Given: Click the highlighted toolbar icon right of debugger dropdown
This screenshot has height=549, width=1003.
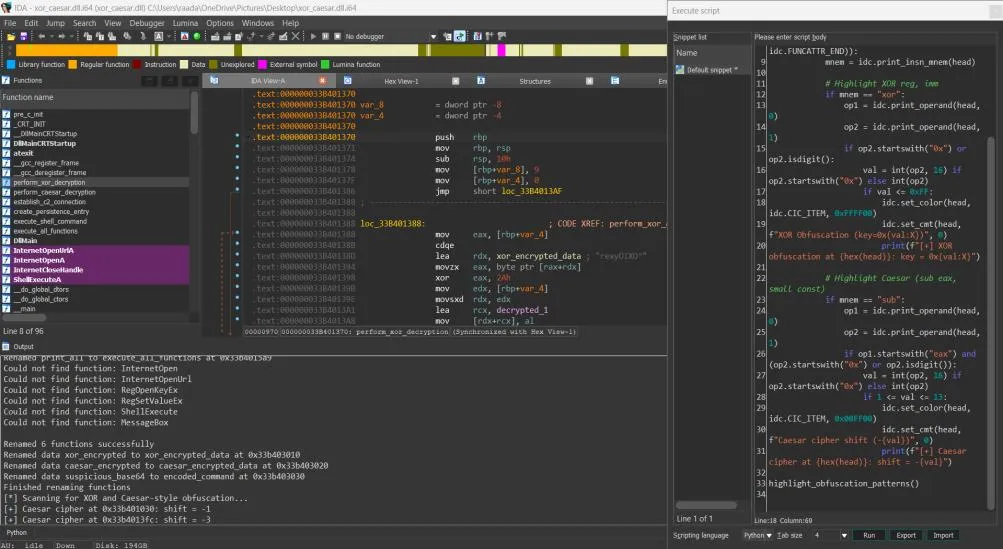Looking at the screenshot, I should tap(459, 36).
